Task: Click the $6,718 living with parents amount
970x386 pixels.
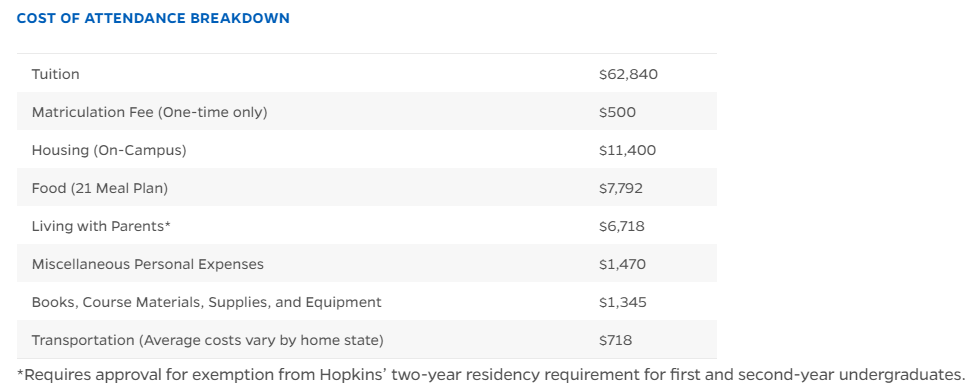Action: (x=621, y=226)
